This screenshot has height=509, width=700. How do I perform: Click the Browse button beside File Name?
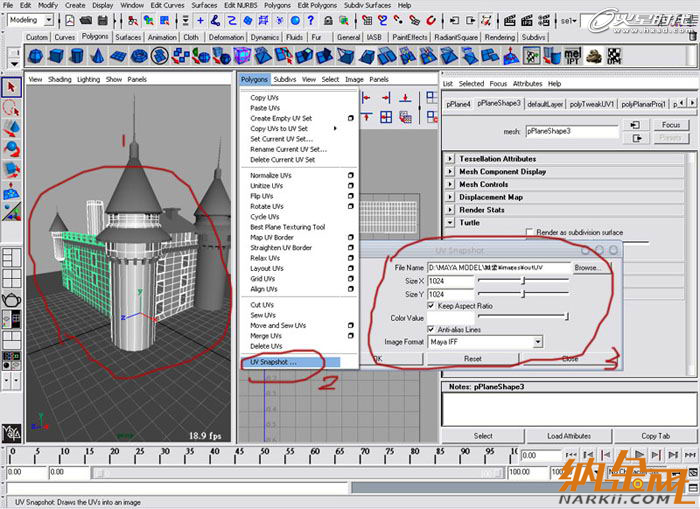[x=588, y=268]
